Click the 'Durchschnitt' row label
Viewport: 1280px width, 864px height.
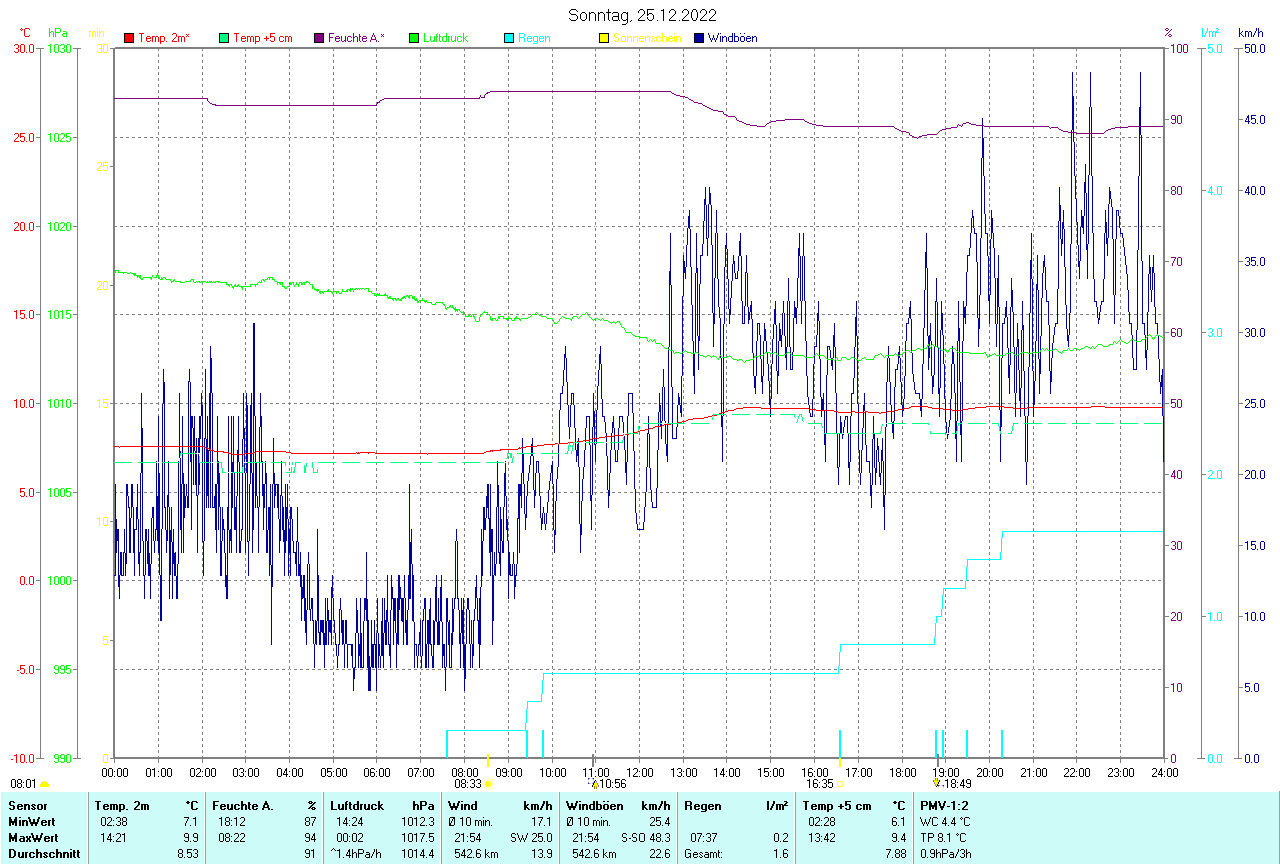pos(43,853)
